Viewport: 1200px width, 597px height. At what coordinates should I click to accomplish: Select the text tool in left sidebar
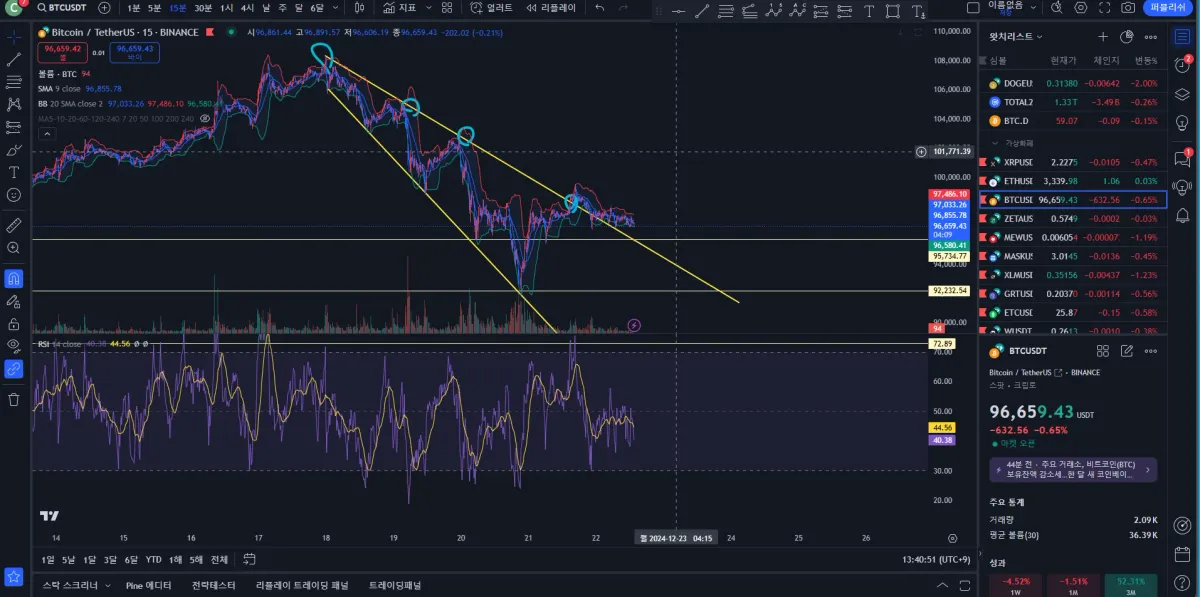point(14,172)
